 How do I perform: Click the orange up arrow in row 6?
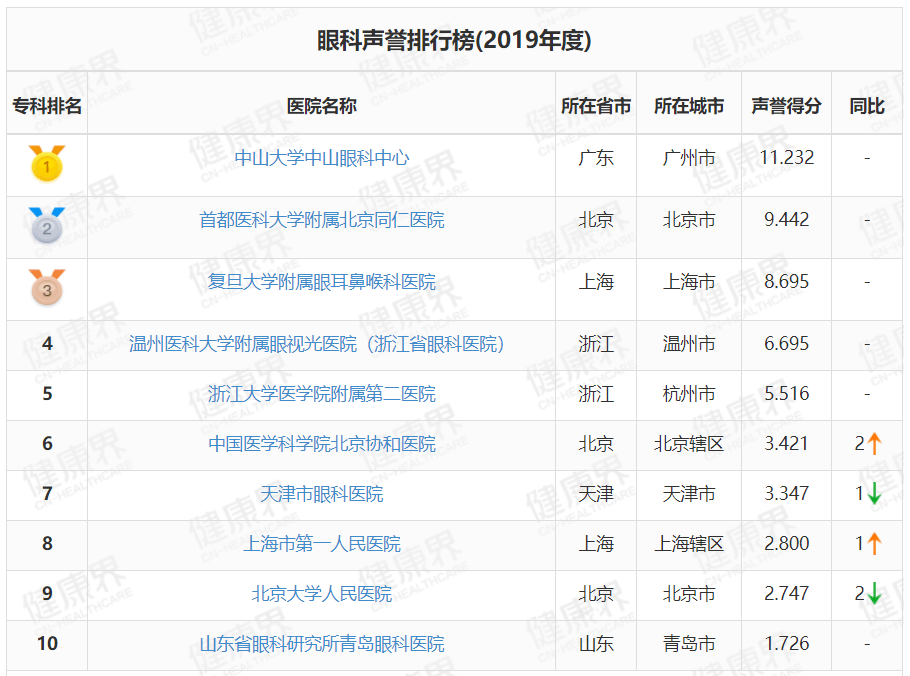(874, 444)
